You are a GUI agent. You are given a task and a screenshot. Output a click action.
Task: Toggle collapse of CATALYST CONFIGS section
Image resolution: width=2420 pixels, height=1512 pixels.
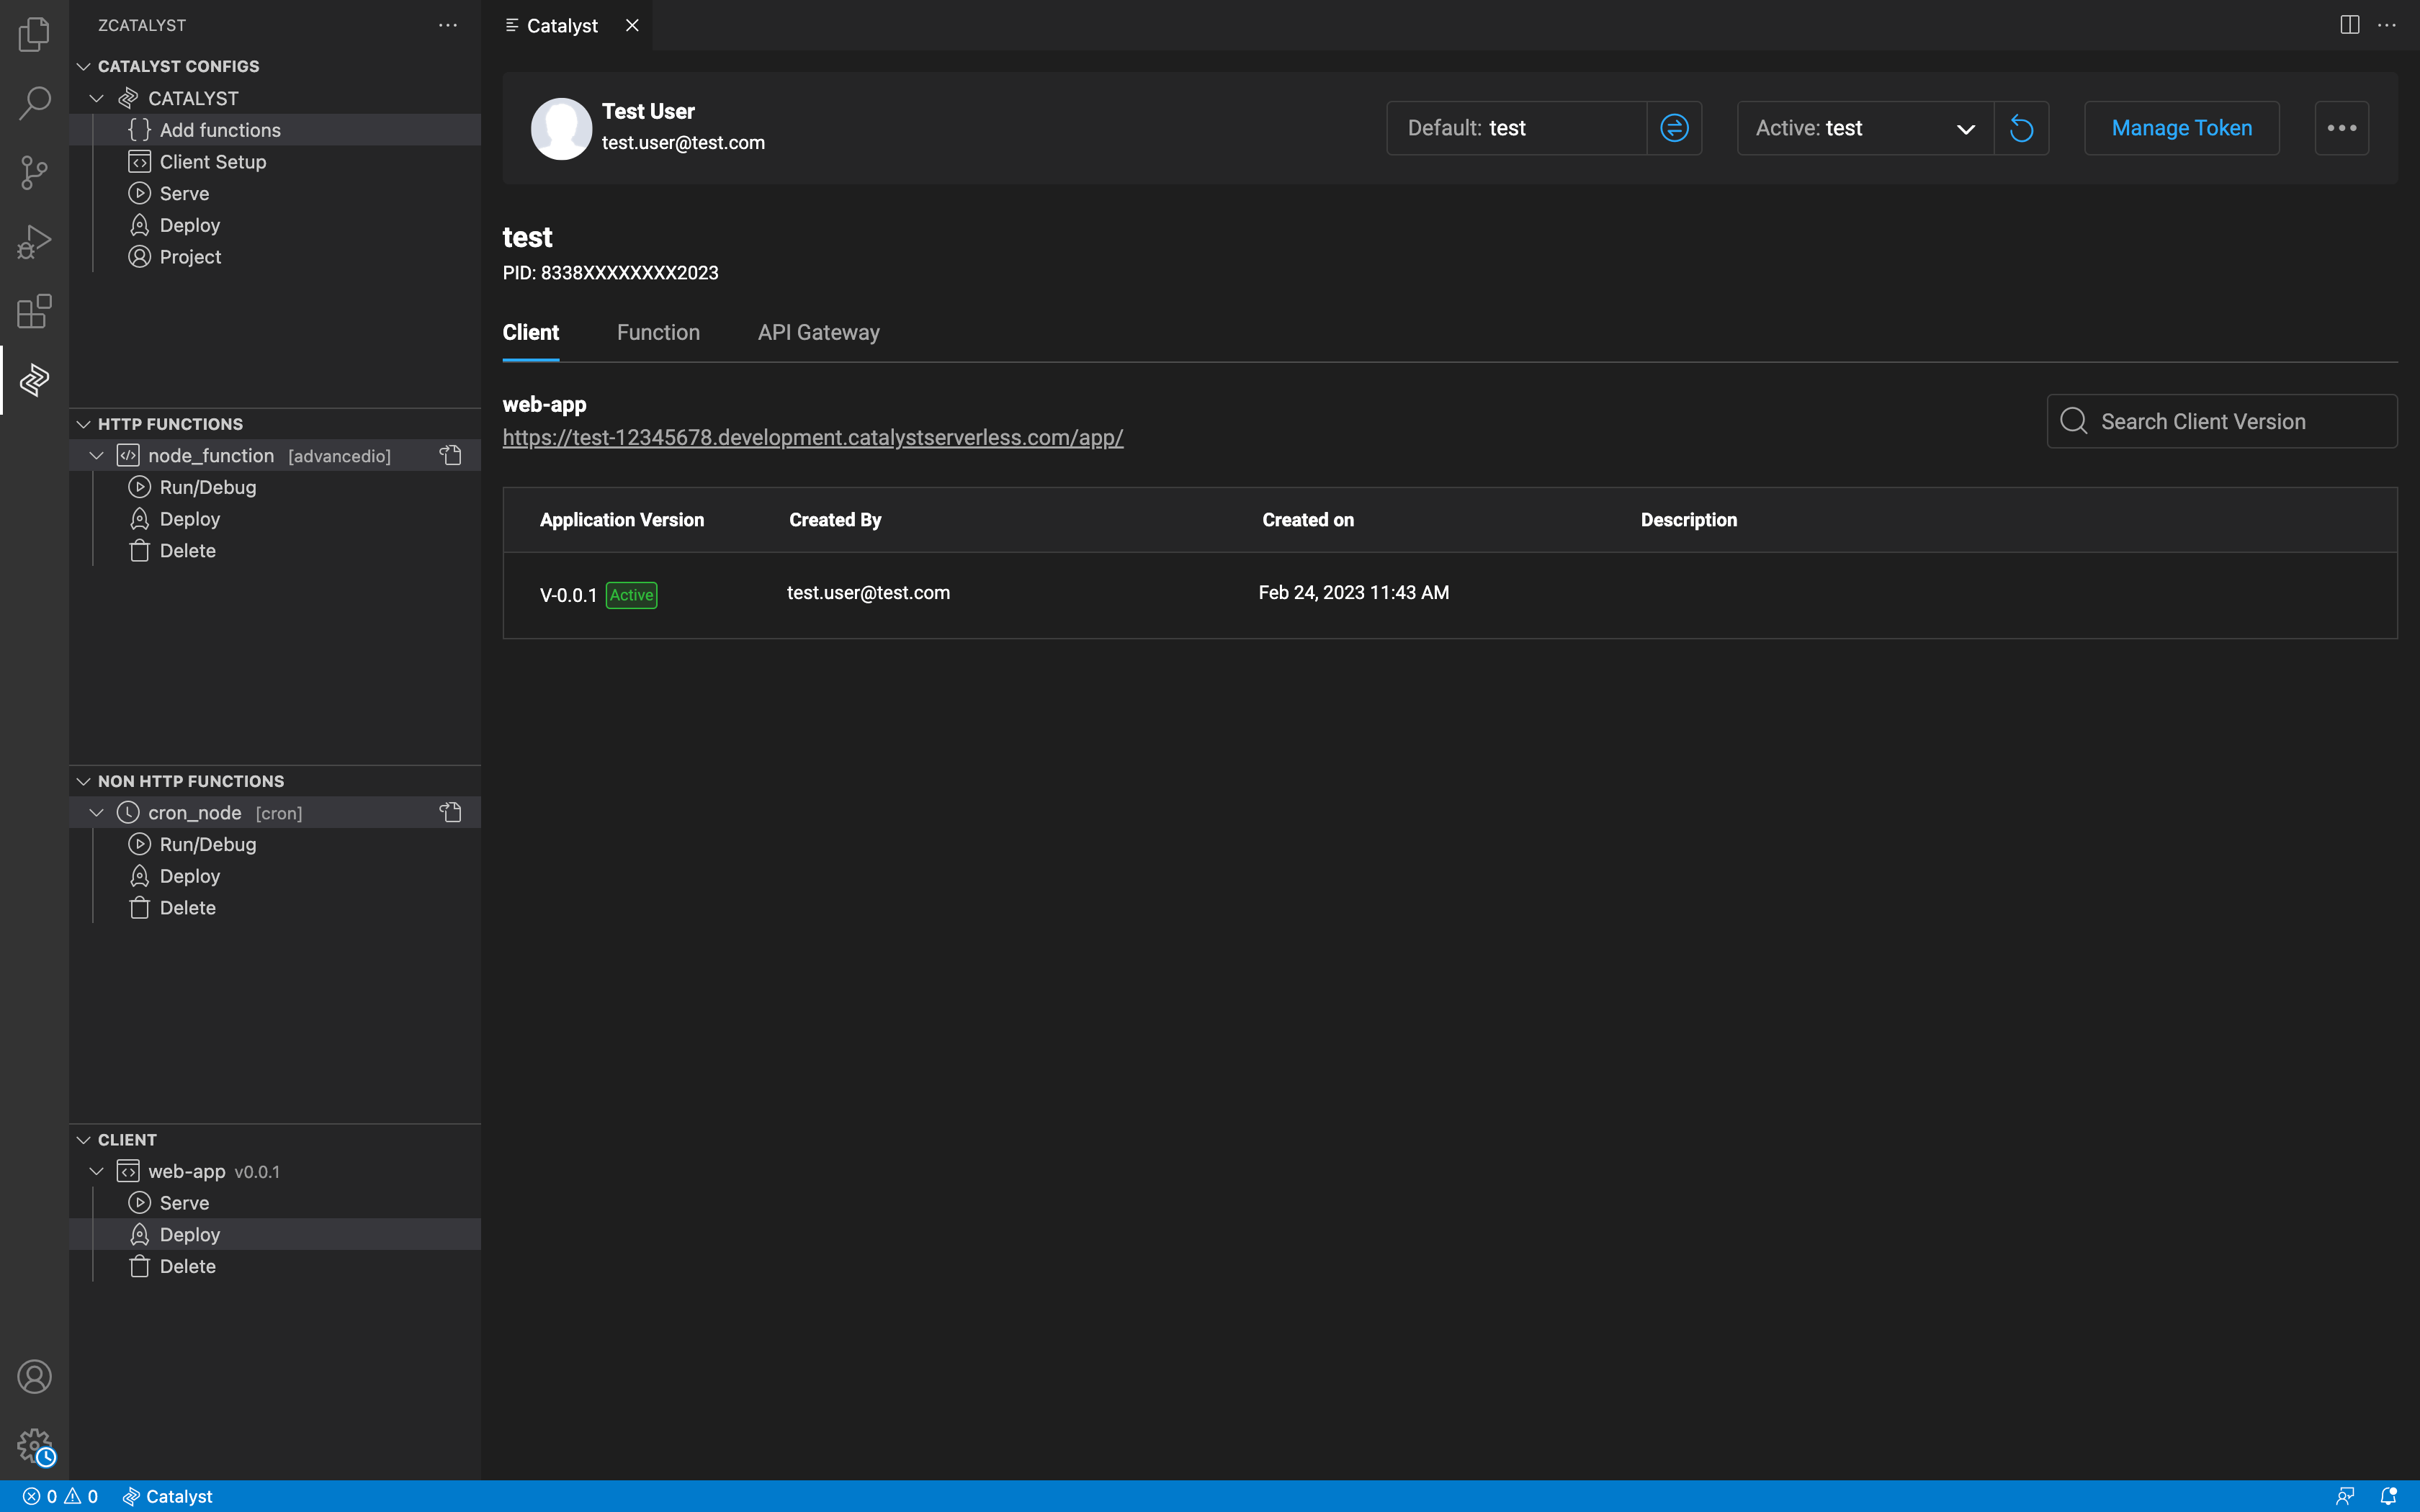click(84, 65)
